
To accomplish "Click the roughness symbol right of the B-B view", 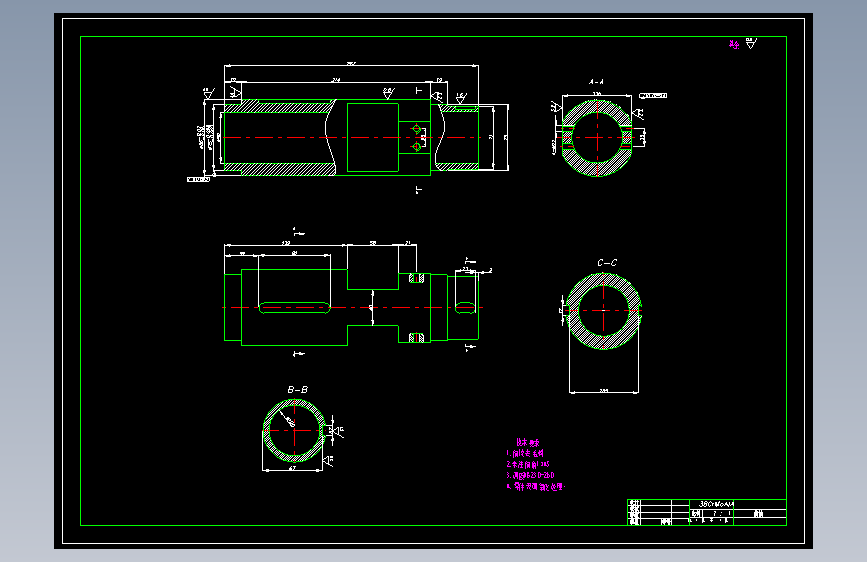I will (338, 431).
